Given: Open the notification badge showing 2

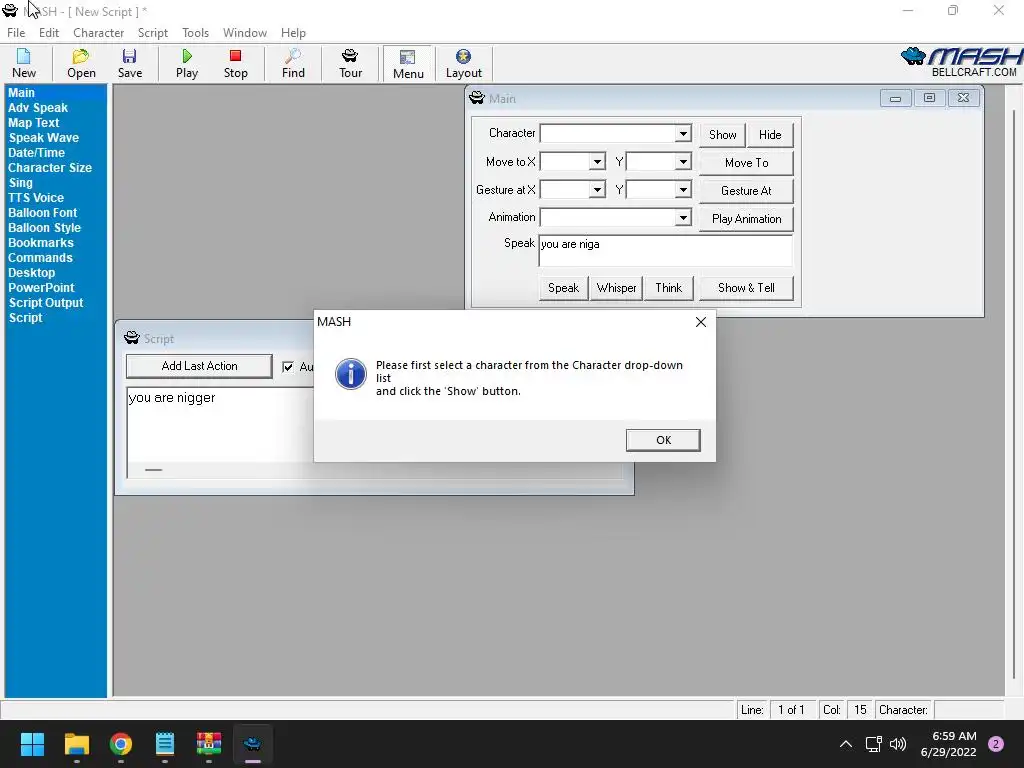Looking at the screenshot, I should coord(996,743).
